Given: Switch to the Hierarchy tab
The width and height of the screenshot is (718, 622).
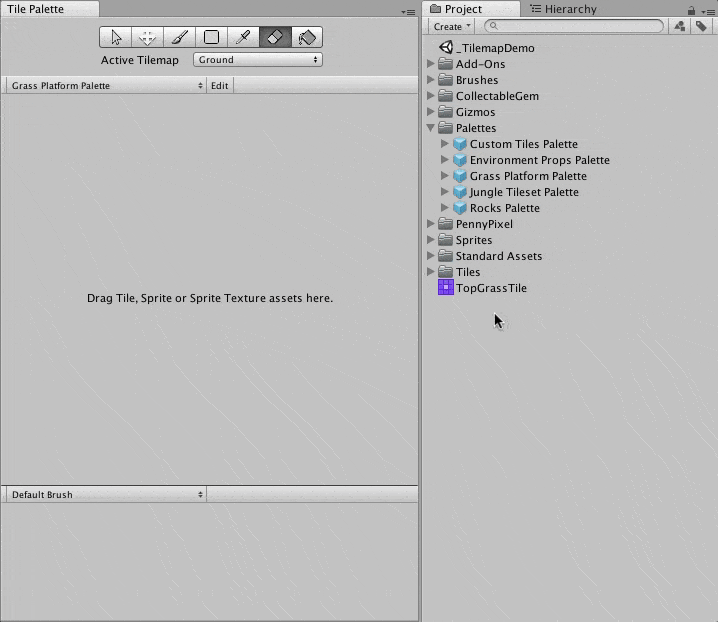Looking at the screenshot, I should (x=563, y=9).
